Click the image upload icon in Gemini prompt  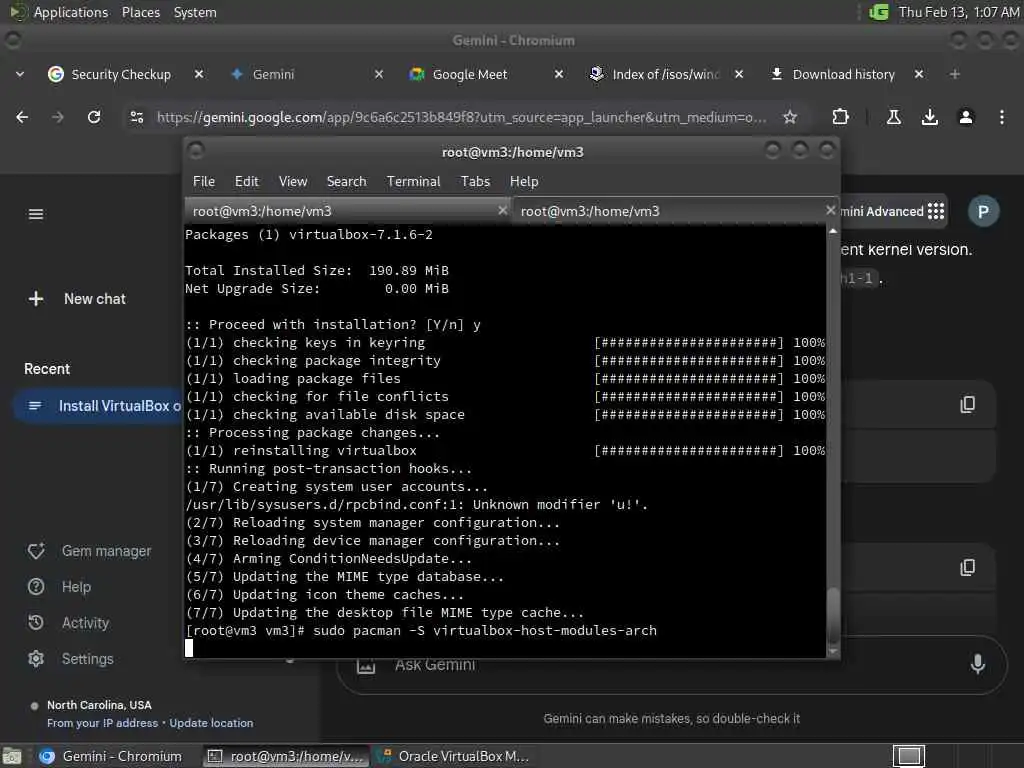pos(366,665)
